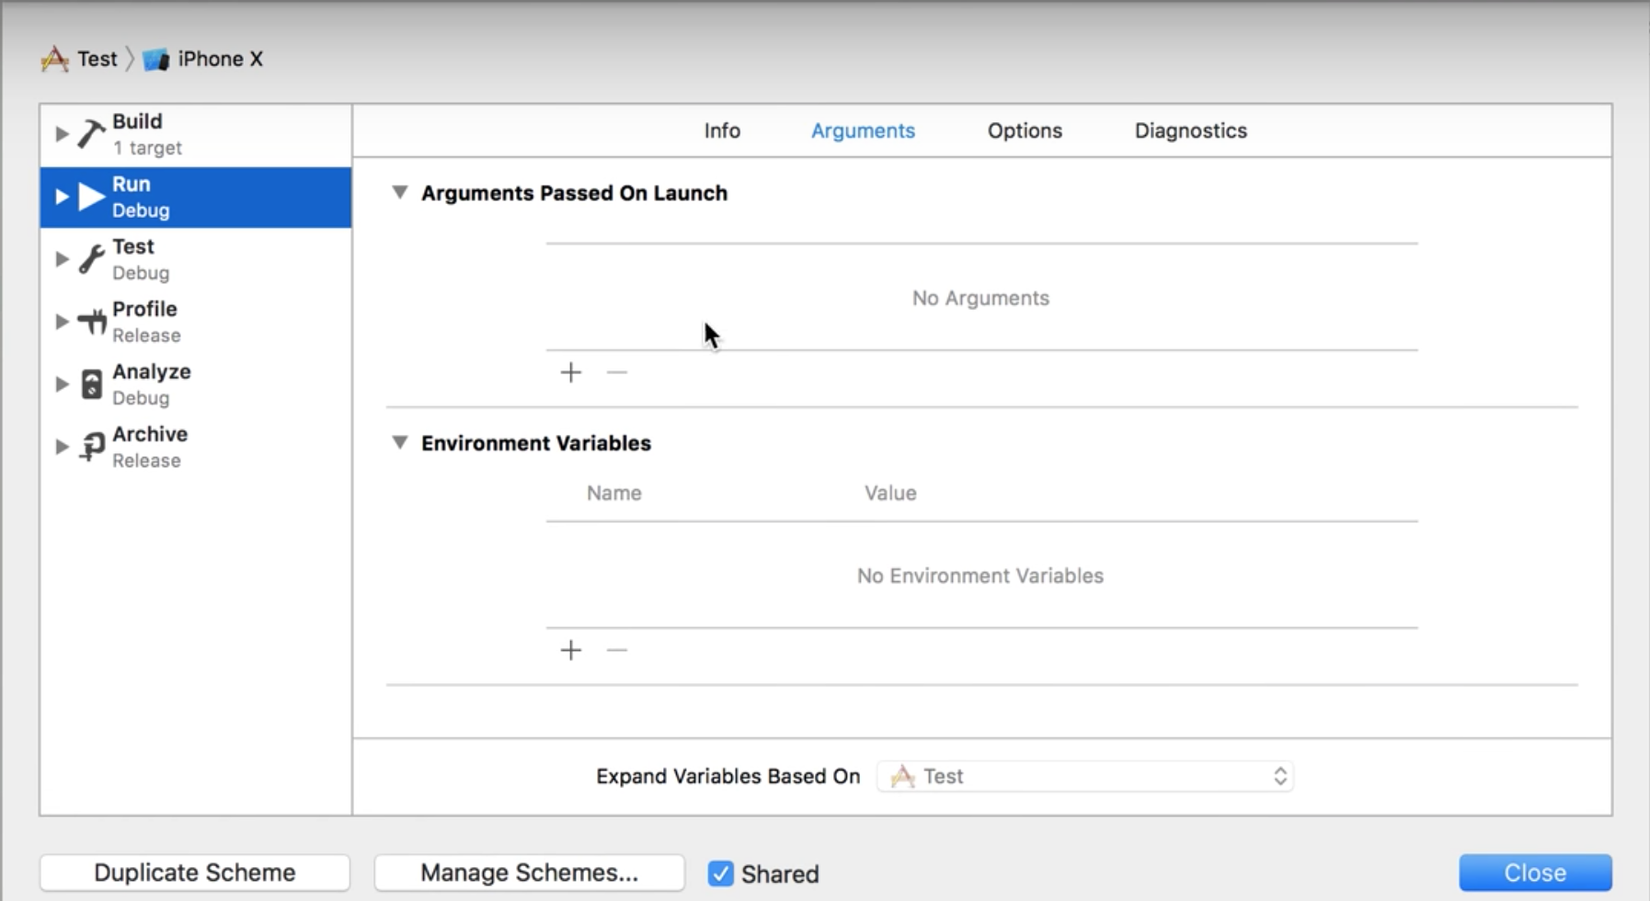1650x901 pixels.
Task: Select the Build row in the action list
Action: (x=196, y=135)
